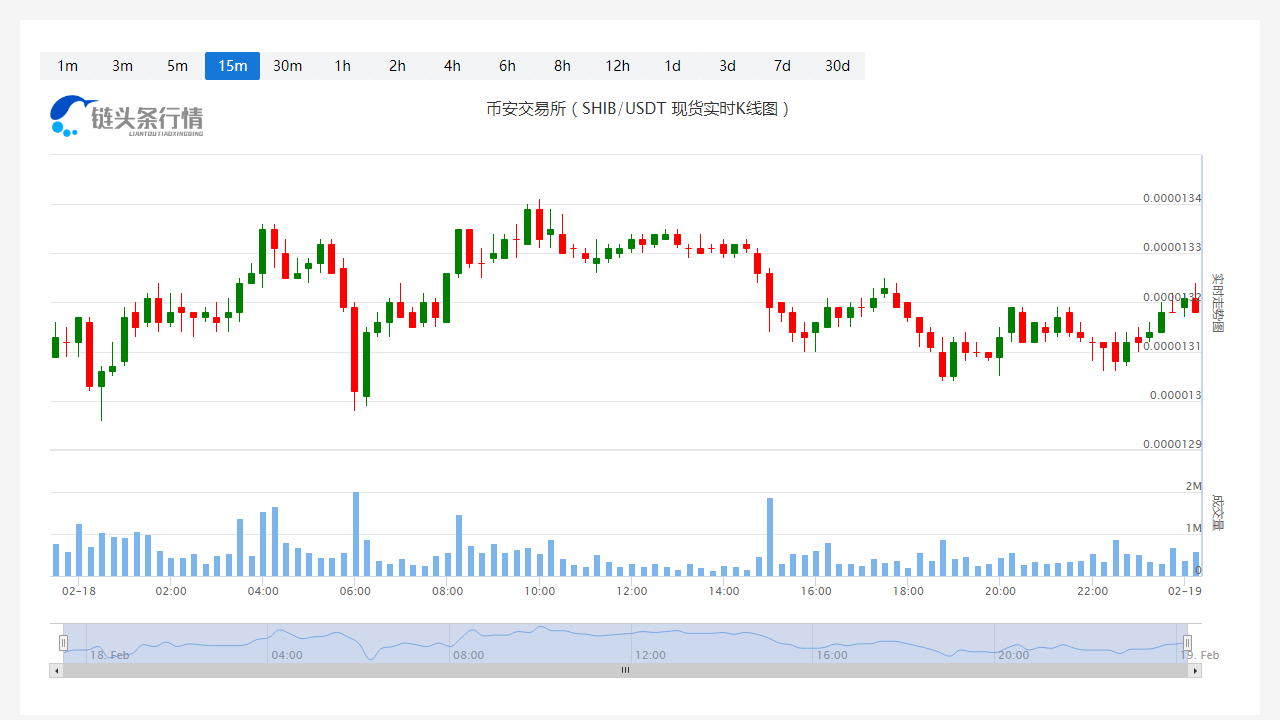
Task: Click the tallest volume bar at 06:00
Action: tap(355, 534)
